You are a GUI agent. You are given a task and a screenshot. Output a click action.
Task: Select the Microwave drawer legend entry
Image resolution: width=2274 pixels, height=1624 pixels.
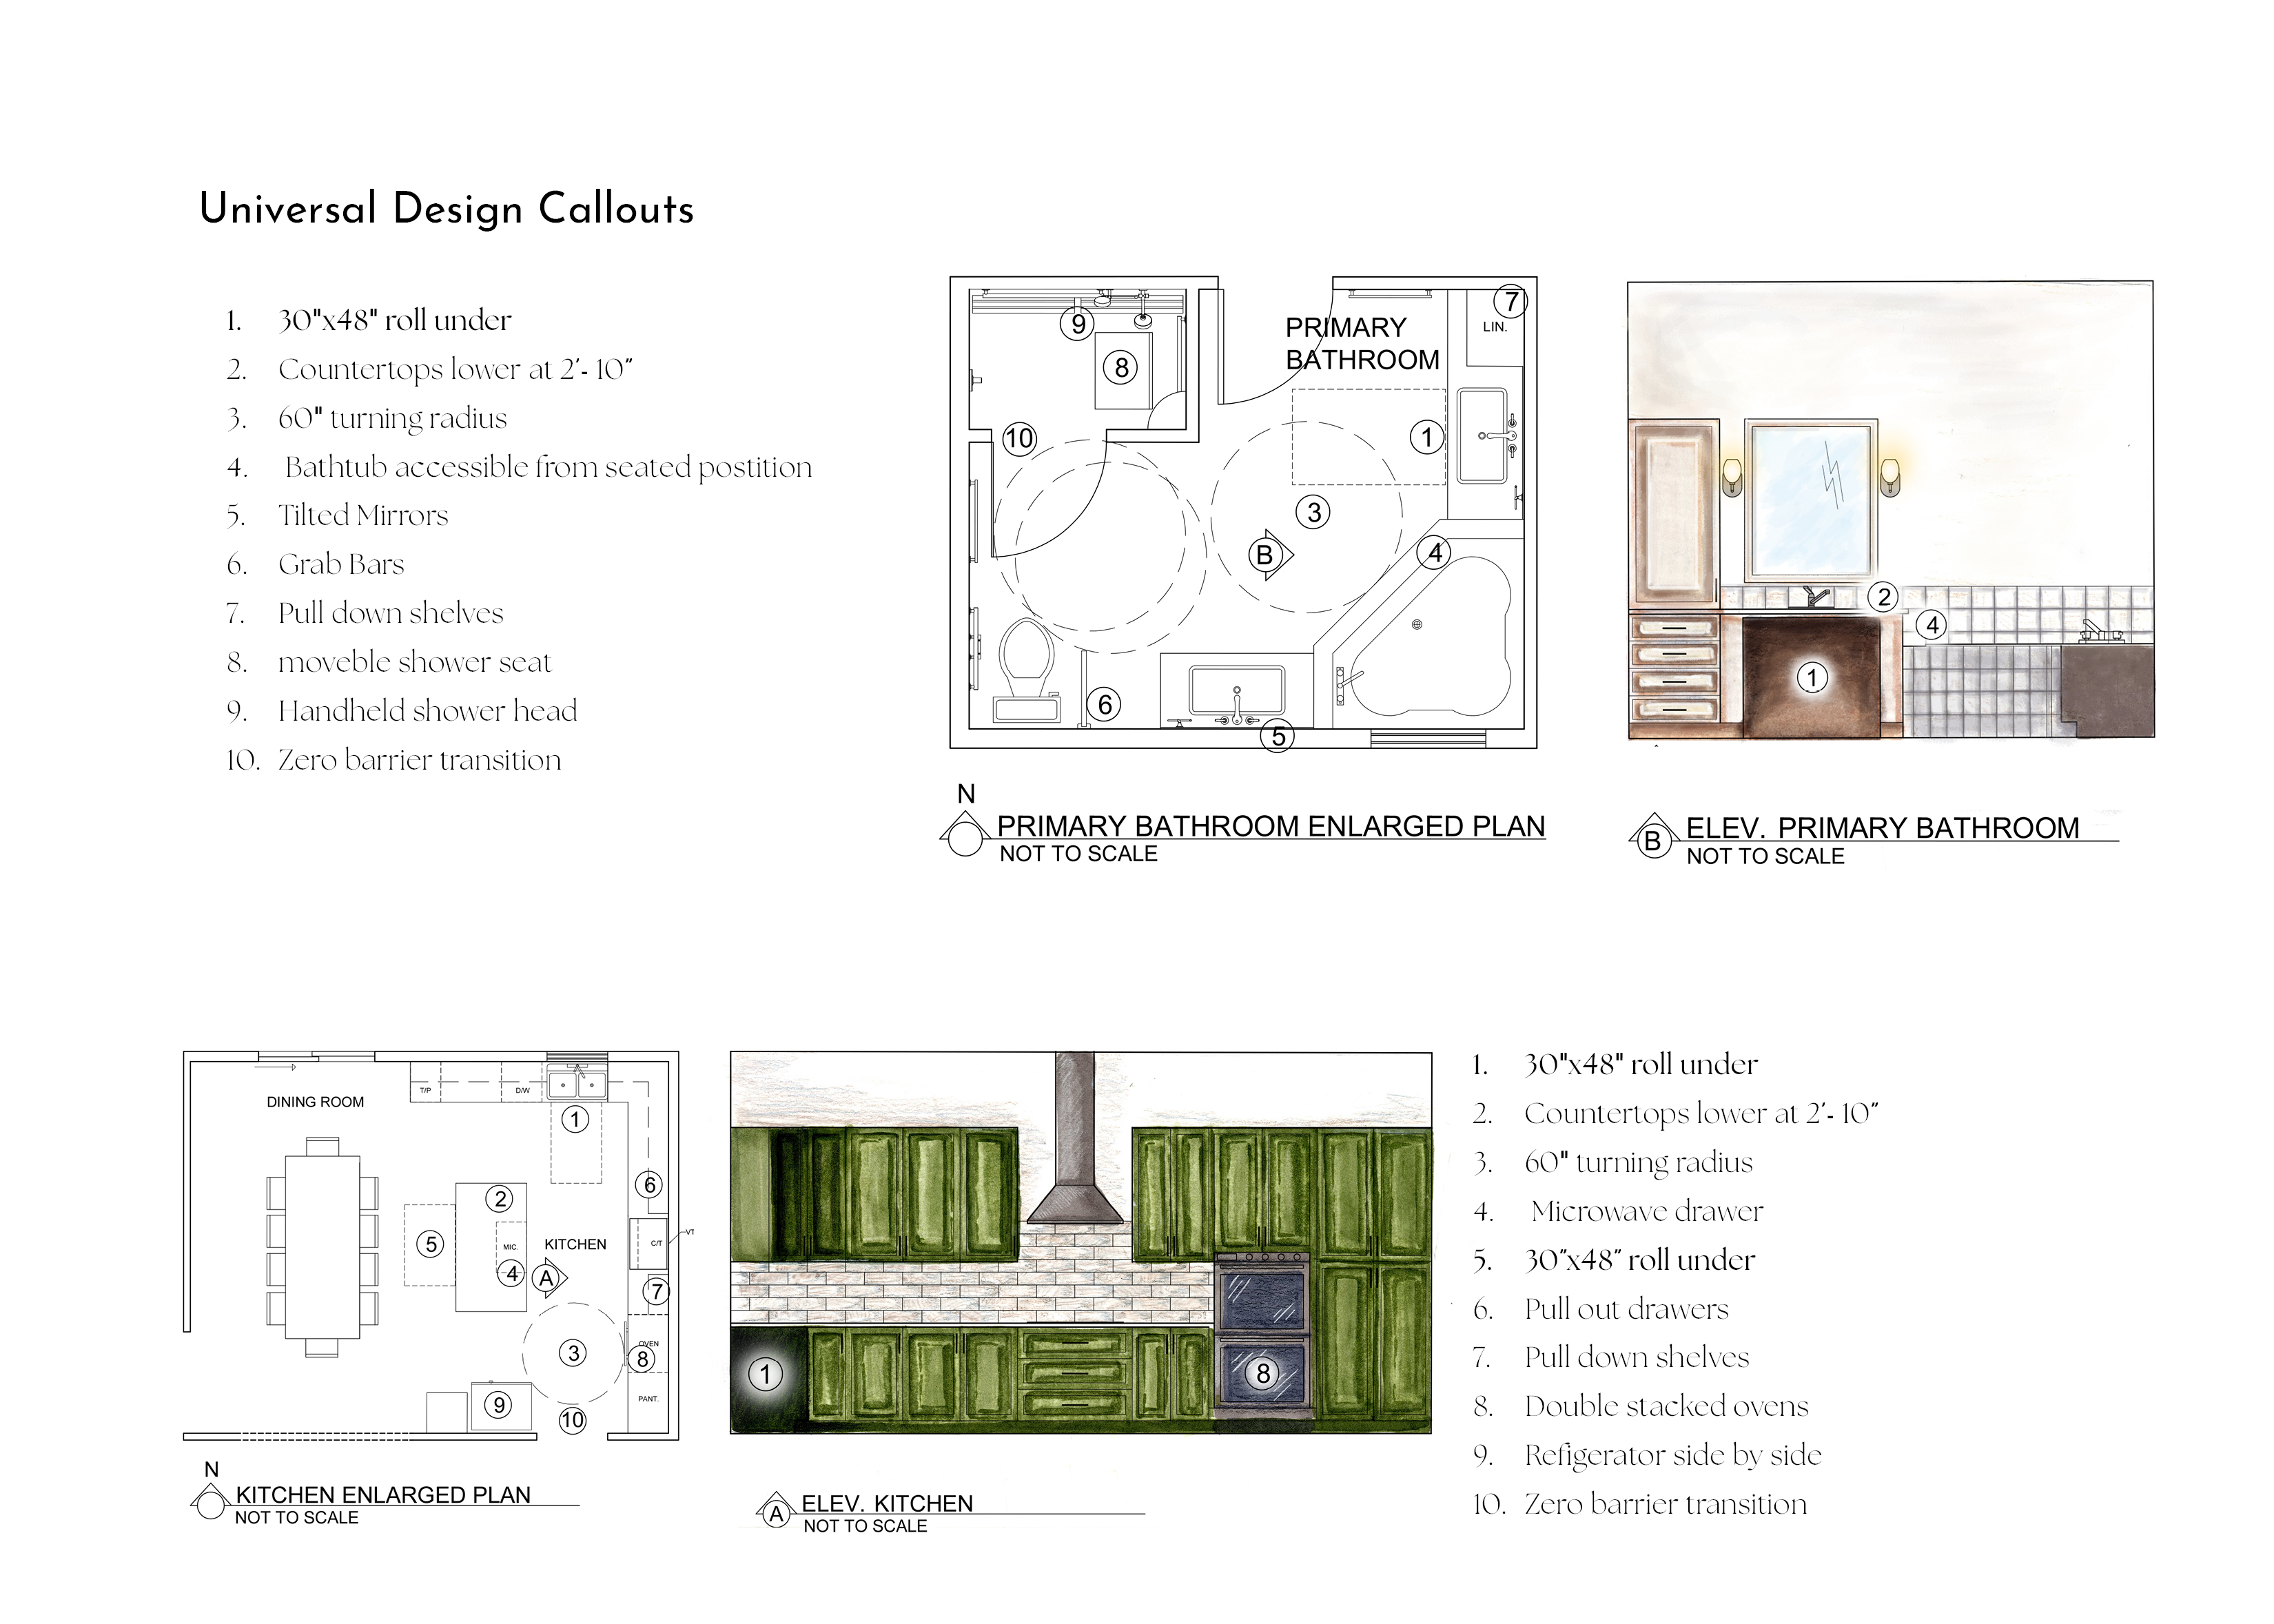(x=1646, y=1212)
